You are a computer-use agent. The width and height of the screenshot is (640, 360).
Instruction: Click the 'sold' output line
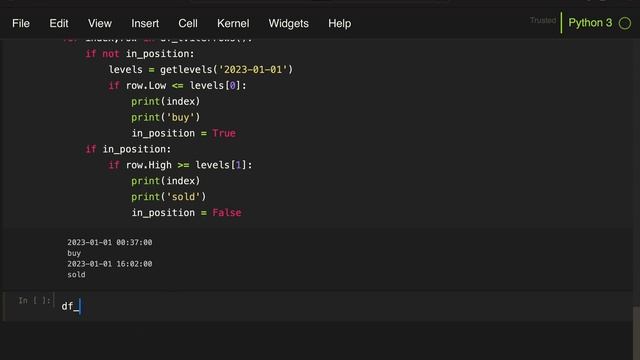(76, 275)
